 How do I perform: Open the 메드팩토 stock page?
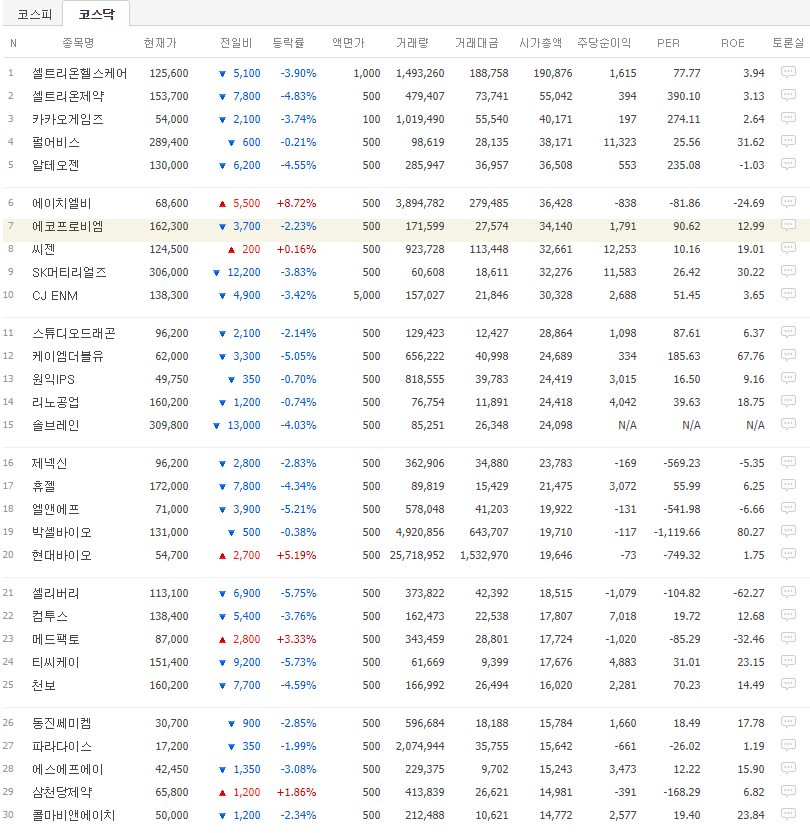(56, 639)
